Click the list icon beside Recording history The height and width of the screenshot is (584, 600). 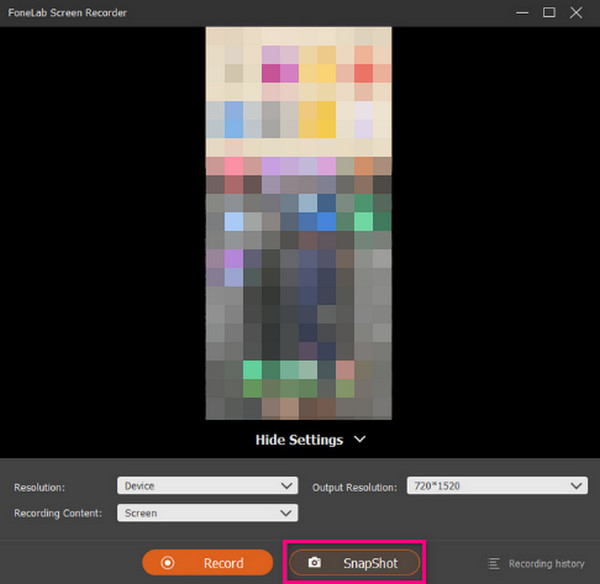[x=494, y=563]
